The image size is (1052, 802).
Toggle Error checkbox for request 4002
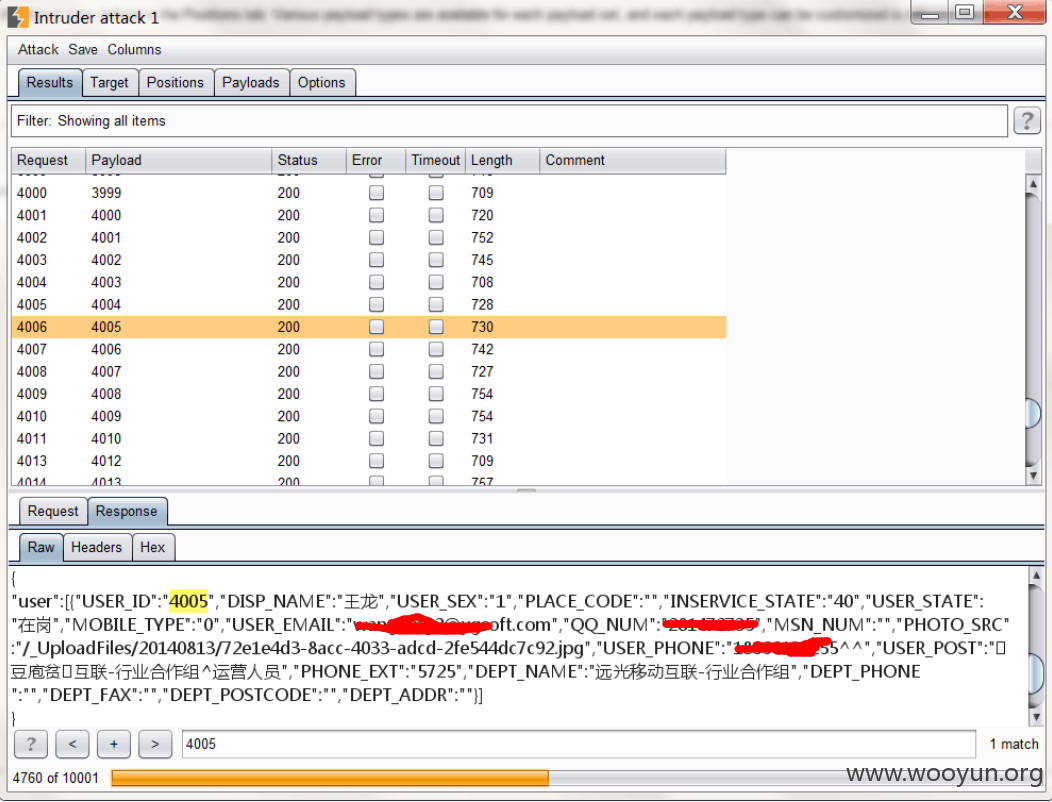tap(376, 238)
